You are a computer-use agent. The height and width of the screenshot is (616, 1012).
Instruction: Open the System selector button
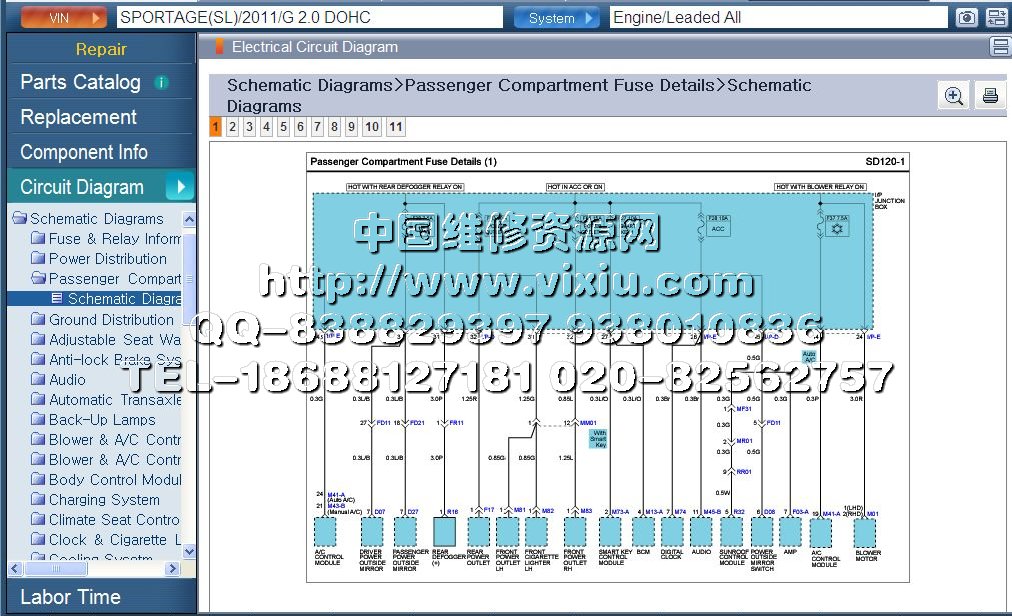tap(556, 18)
